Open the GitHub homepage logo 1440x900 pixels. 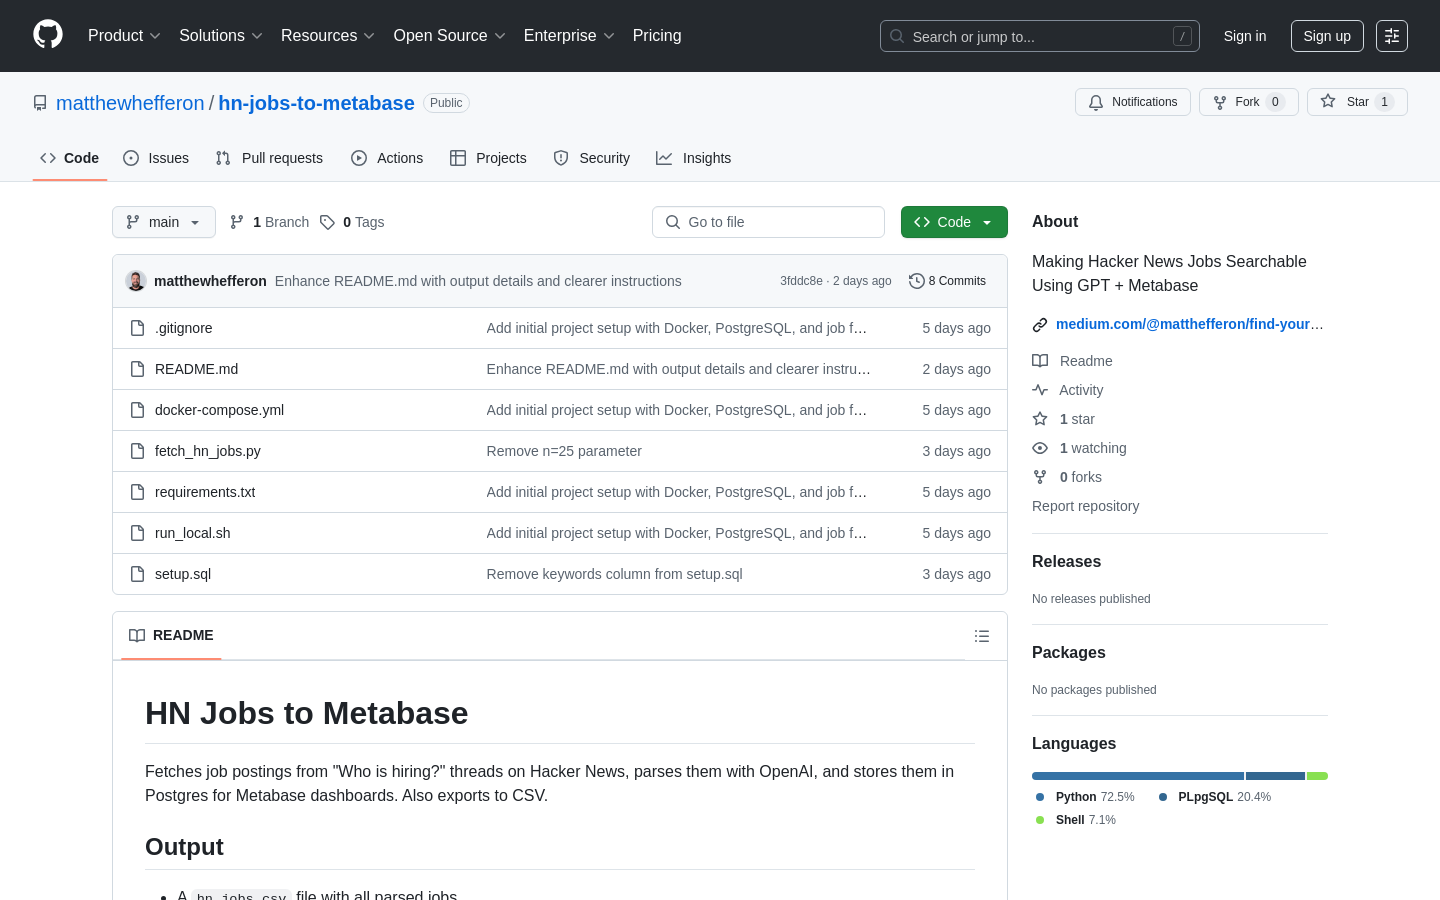48,35
